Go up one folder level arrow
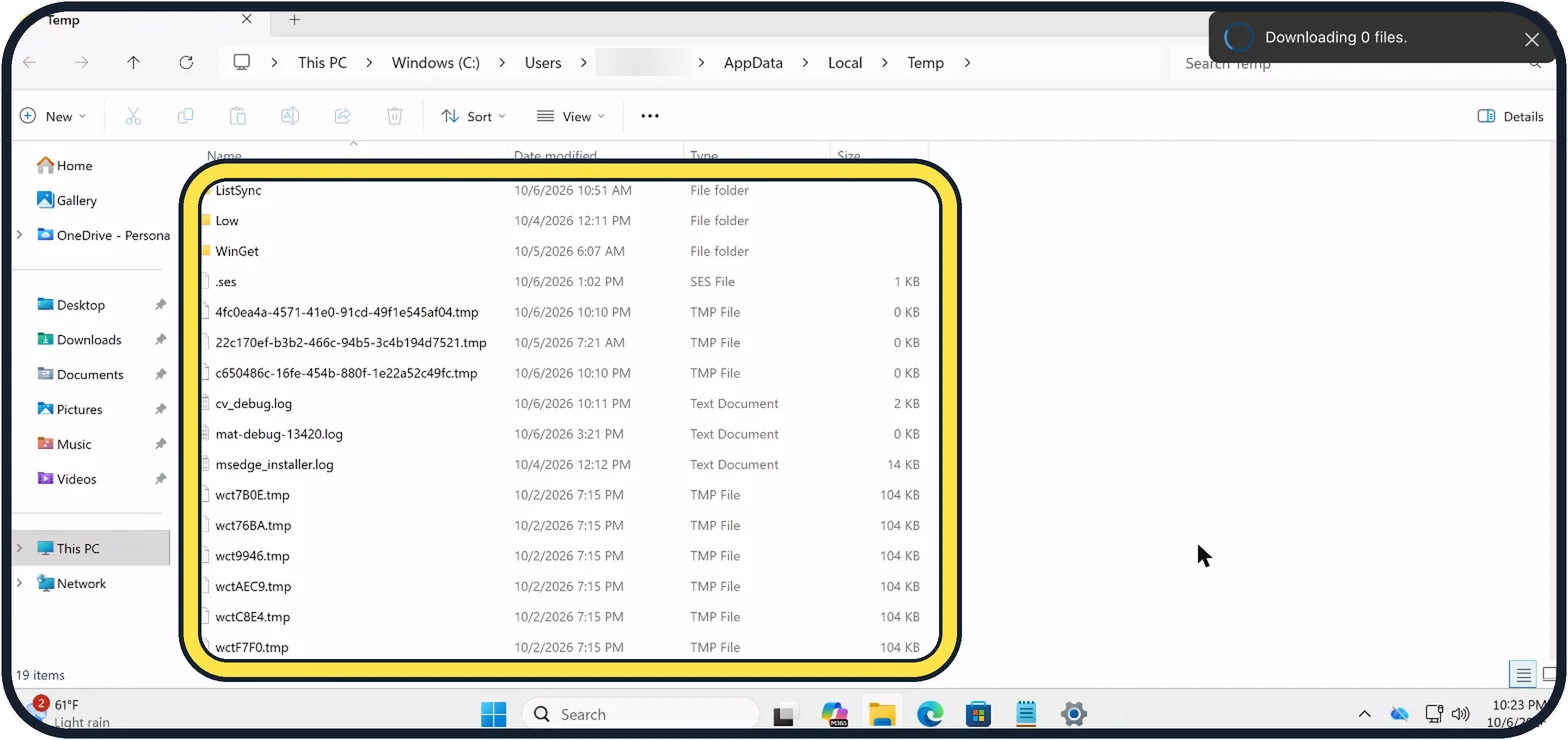 [134, 62]
